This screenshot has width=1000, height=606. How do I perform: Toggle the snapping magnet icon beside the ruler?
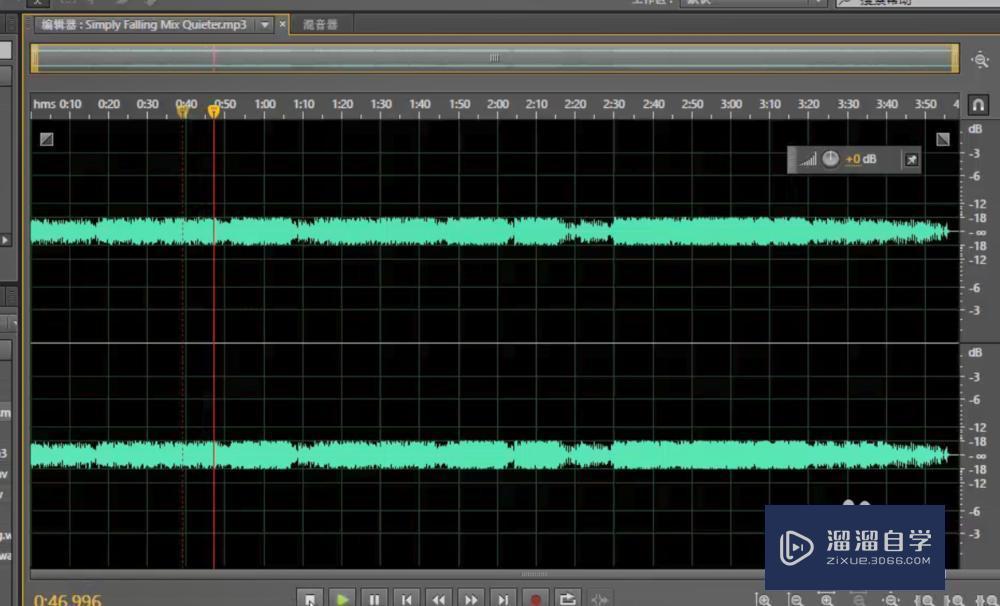point(978,105)
